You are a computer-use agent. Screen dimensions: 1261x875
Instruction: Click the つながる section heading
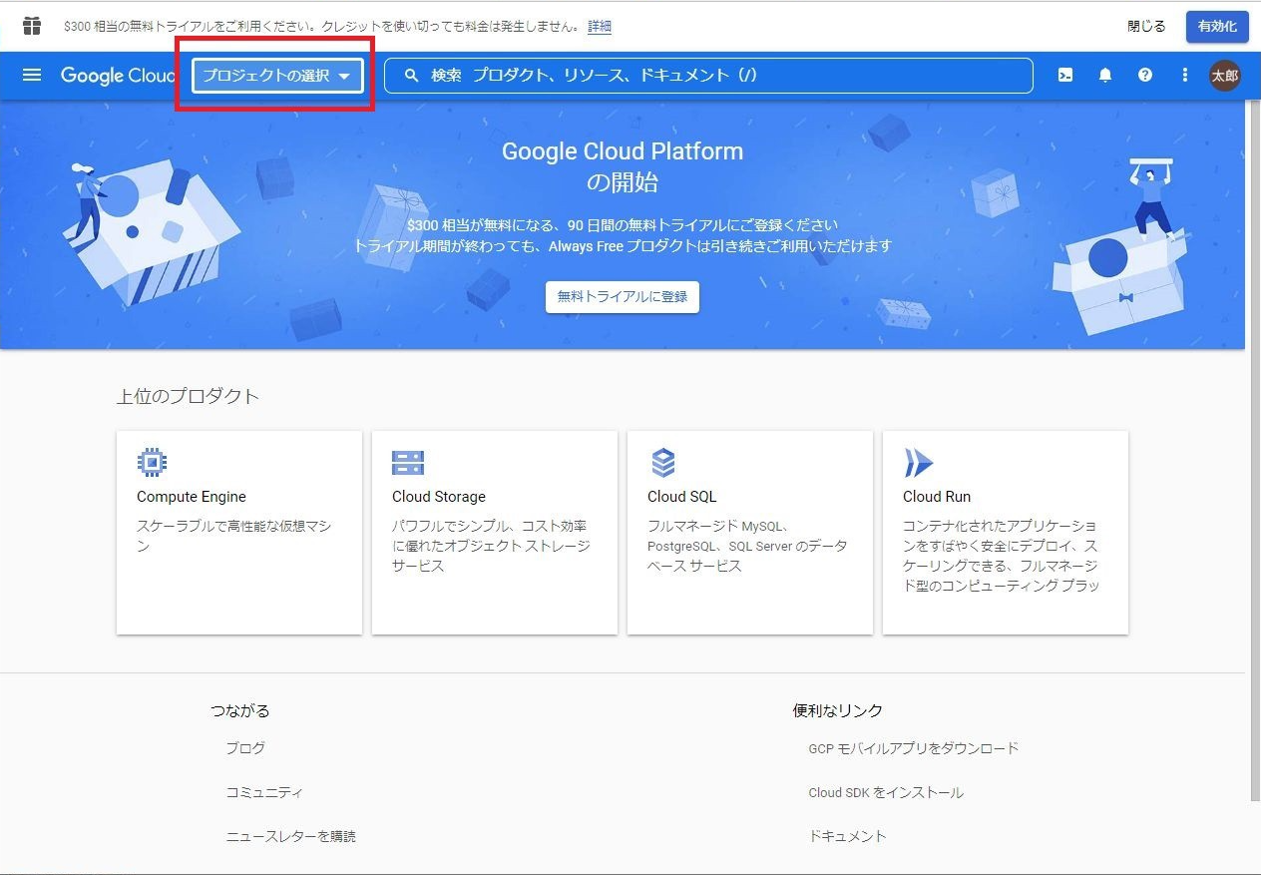point(240,711)
